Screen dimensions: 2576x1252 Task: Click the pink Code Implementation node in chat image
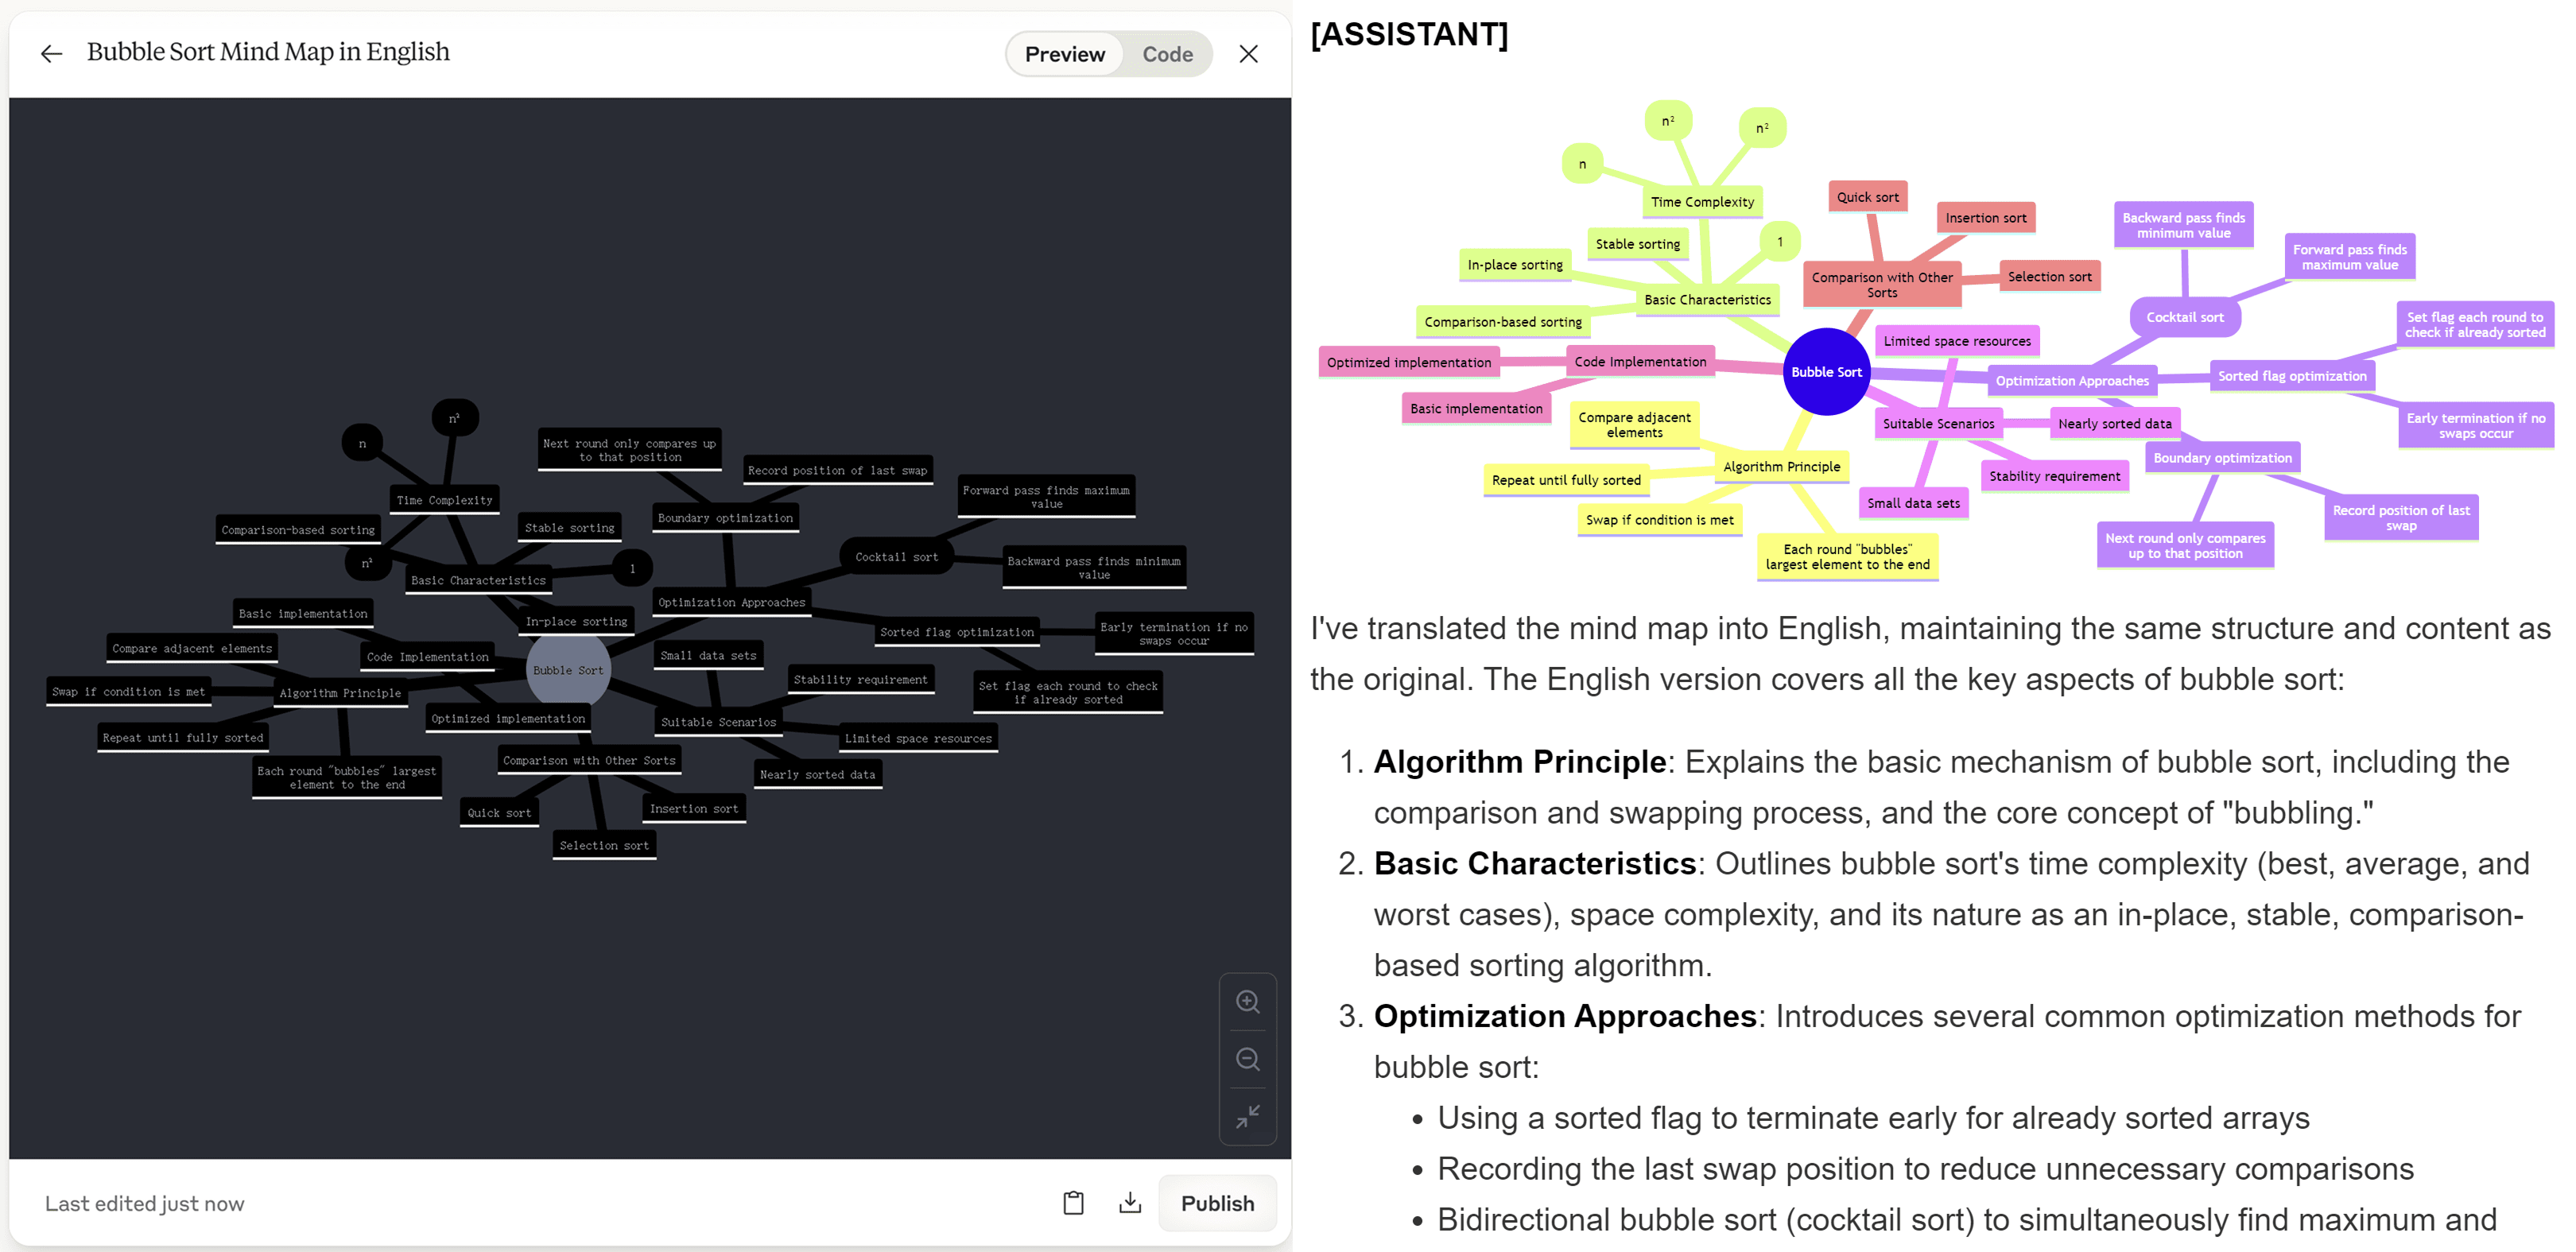click(1640, 362)
